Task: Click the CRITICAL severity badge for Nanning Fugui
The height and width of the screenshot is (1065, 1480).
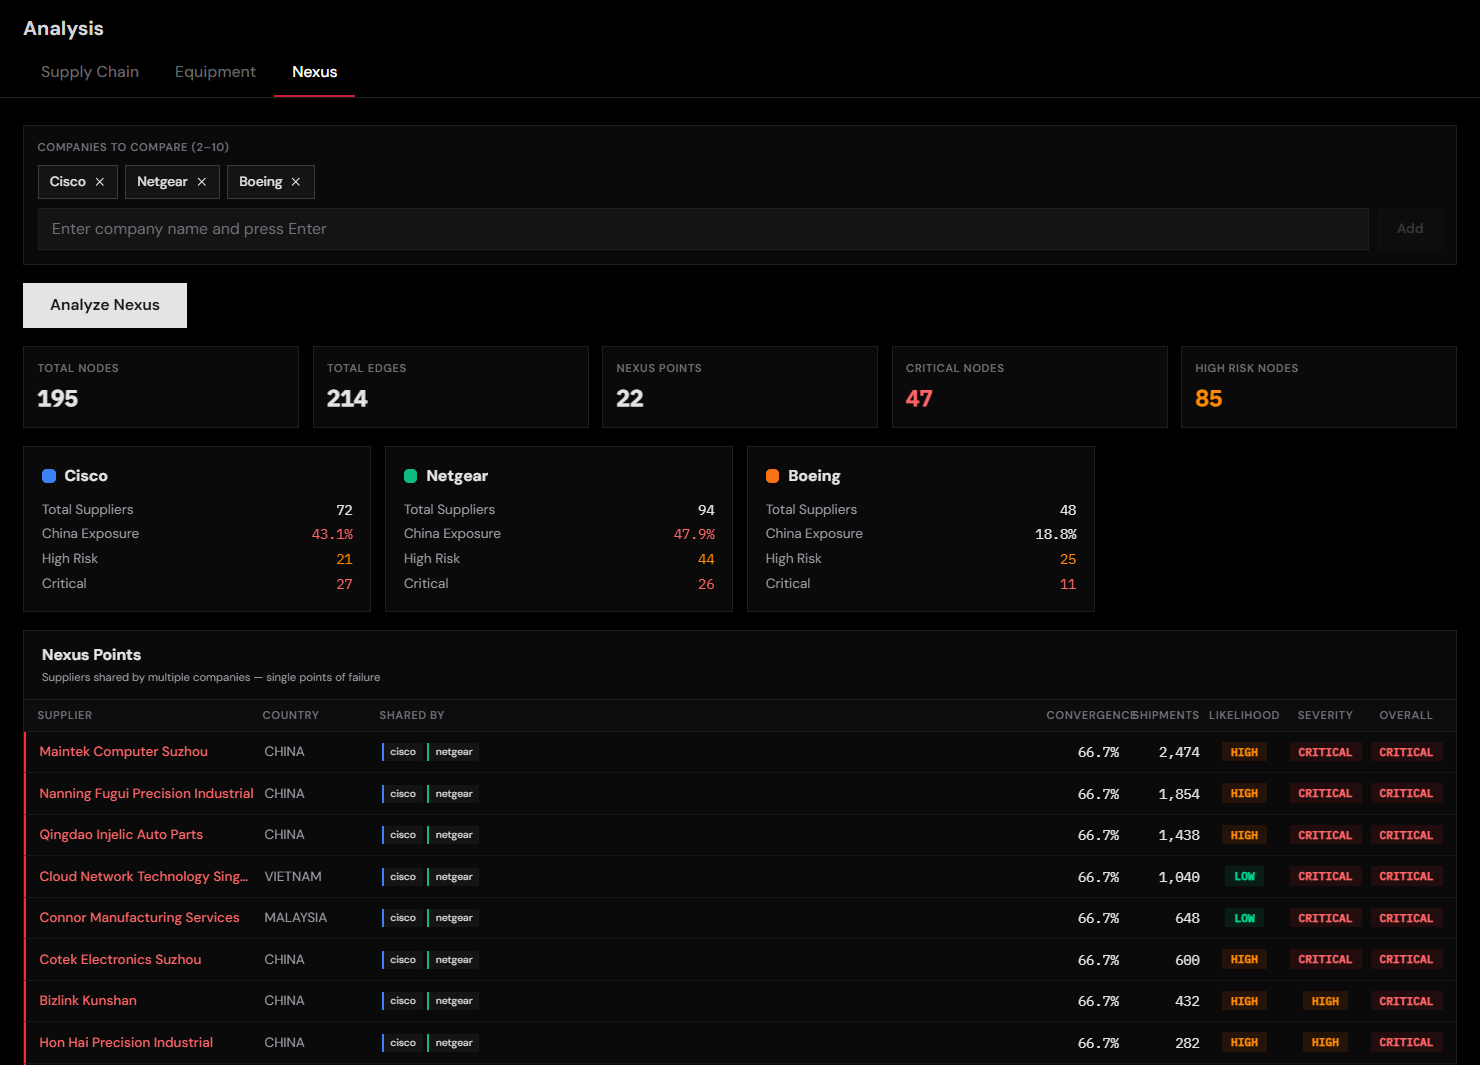Action: [1325, 793]
